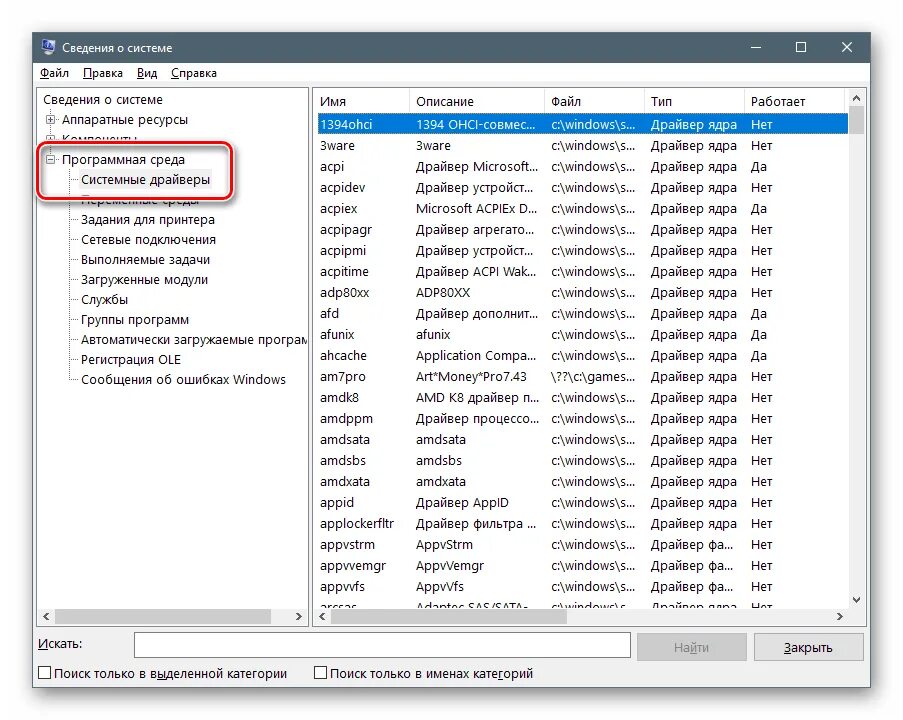Click the tree pane scroll right arrow
Screen dimensions: 903x720
pos(298,616)
